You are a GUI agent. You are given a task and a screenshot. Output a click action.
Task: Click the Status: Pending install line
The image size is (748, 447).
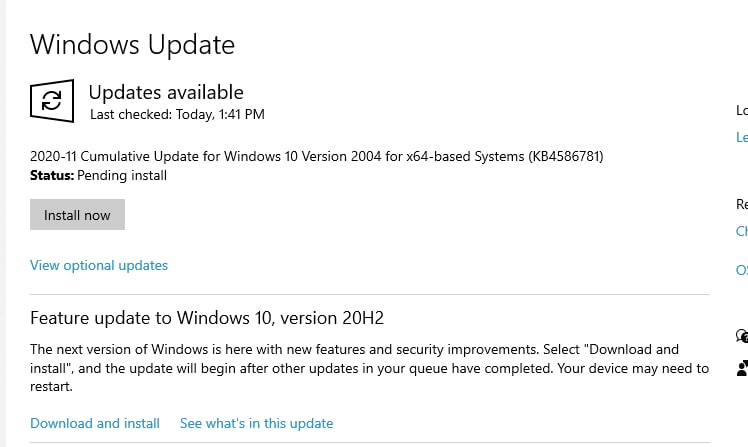[98, 176]
